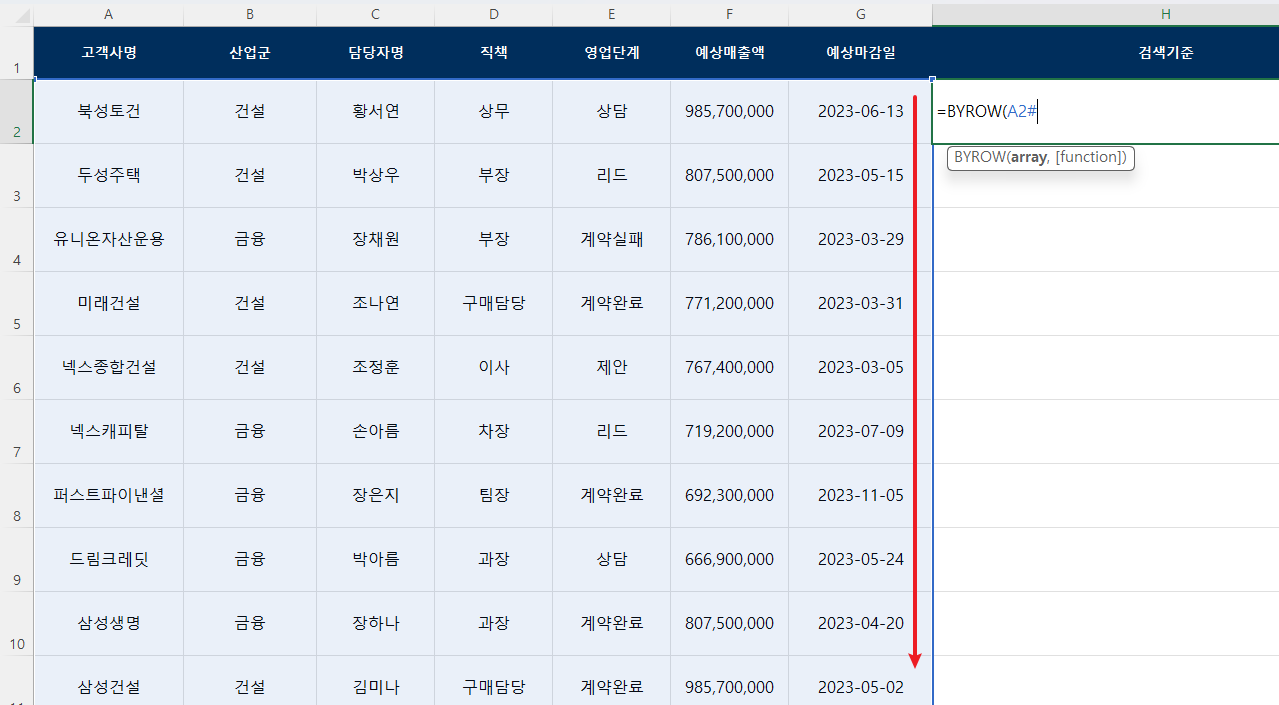
Task: Select 담당자명 cell 김미나
Action: click(x=375, y=681)
